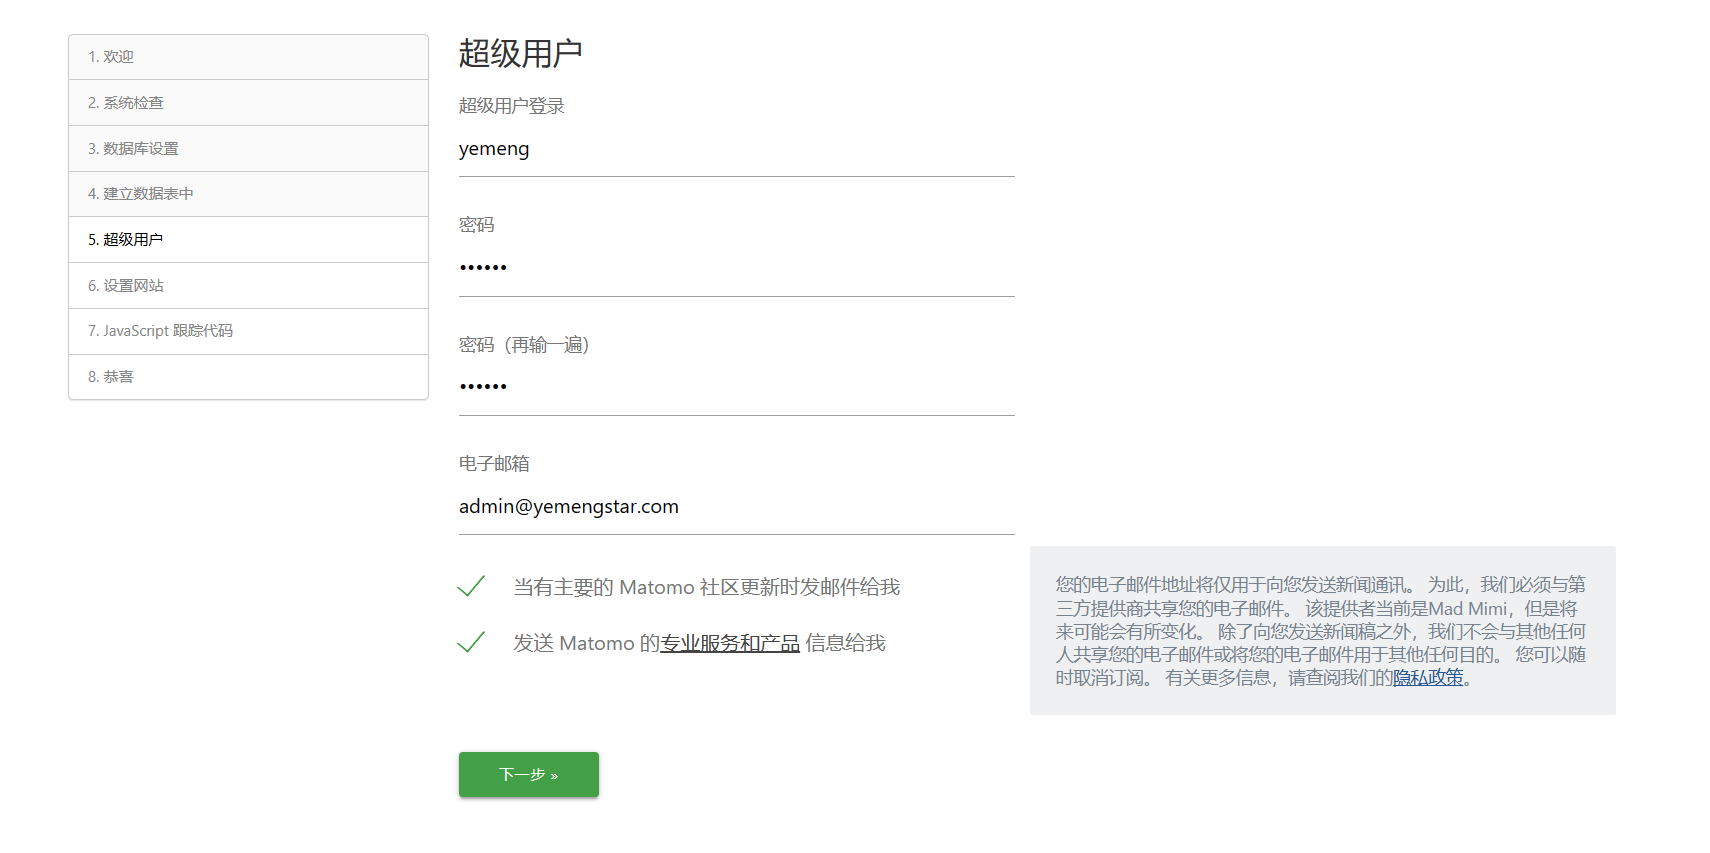Click the label text 当有主要的 Matomo 社区更新时发邮件给我
1710x853 pixels.
706,587
